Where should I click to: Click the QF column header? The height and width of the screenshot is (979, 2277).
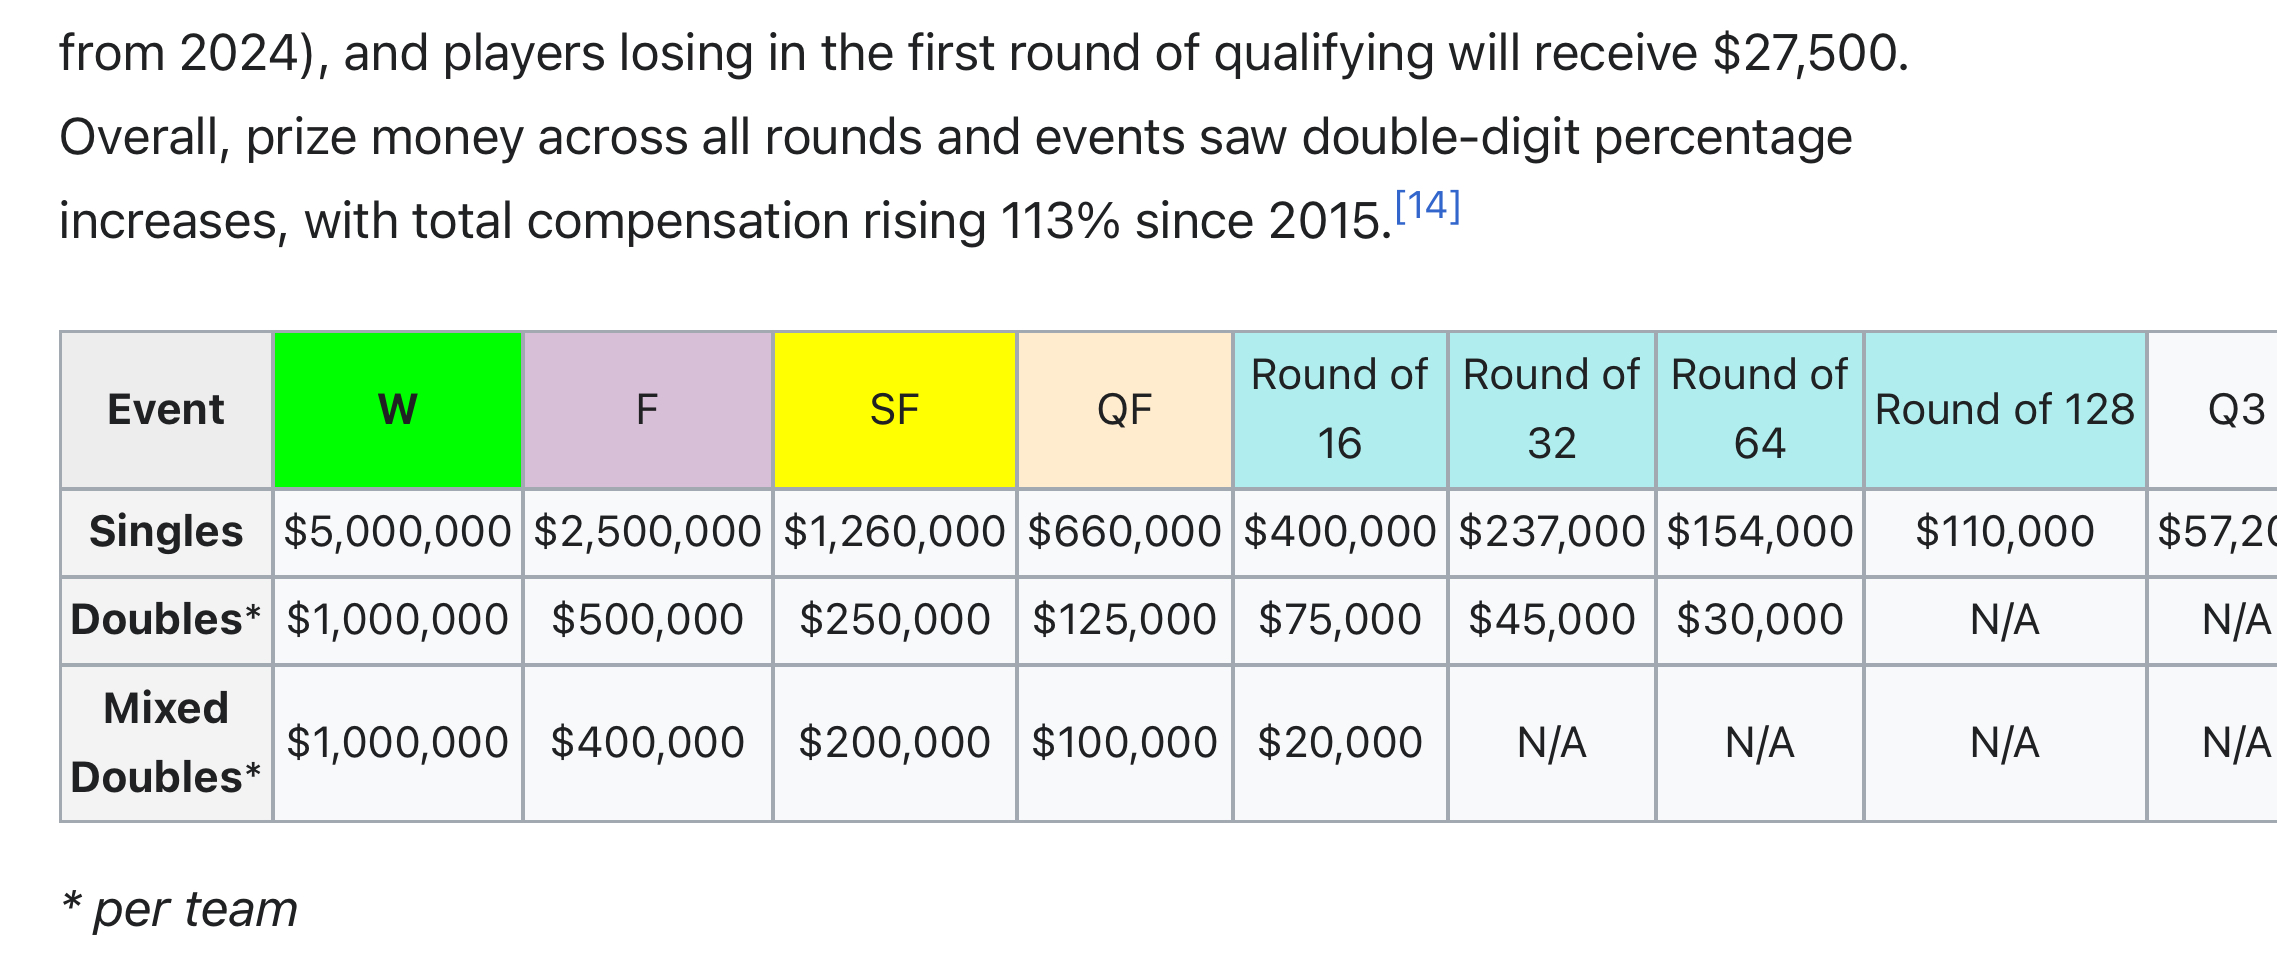1124,410
